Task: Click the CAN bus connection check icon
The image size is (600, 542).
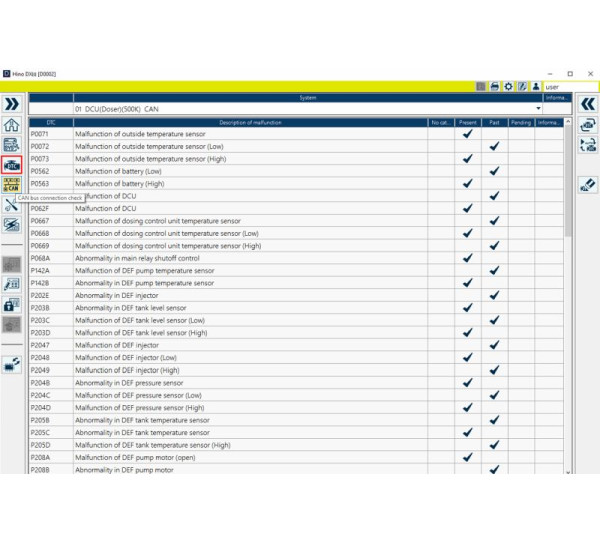Action: 12,185
